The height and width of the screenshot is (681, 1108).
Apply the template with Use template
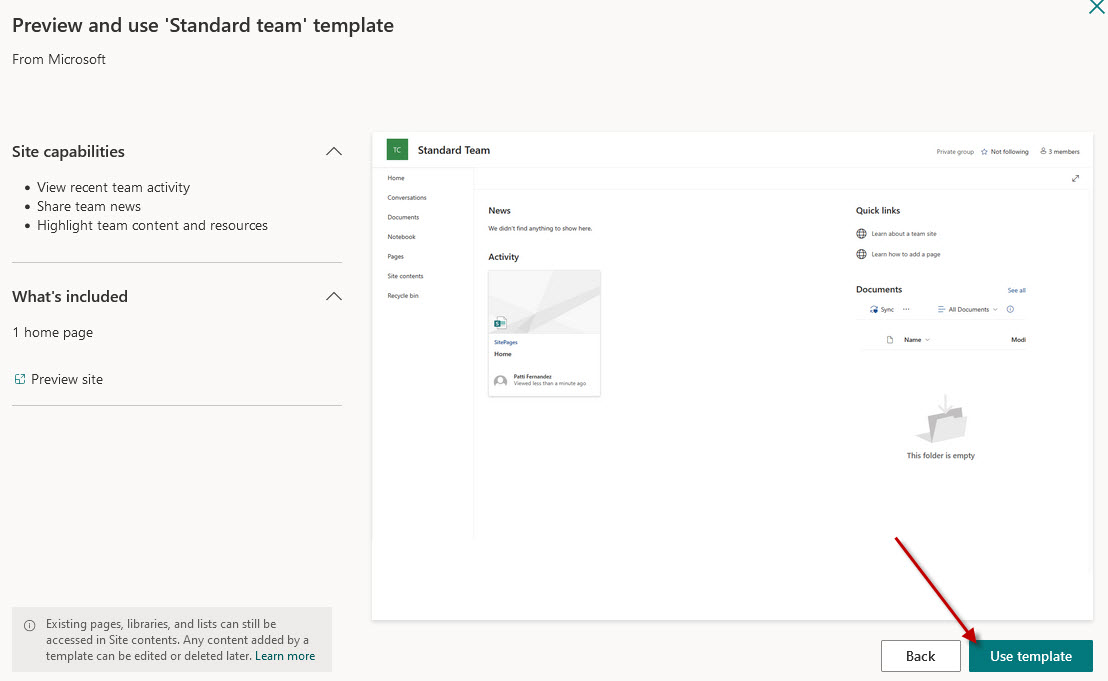(1030, 656)
